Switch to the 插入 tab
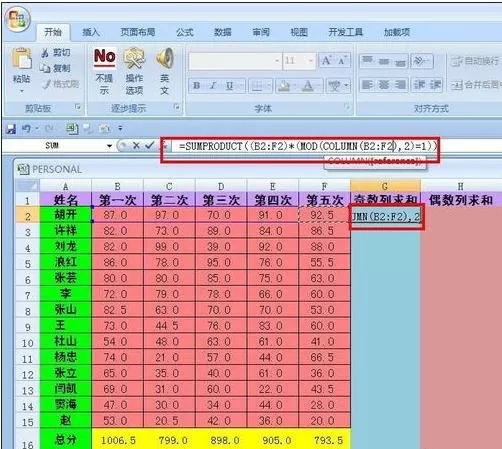 [x=91, y=32]
